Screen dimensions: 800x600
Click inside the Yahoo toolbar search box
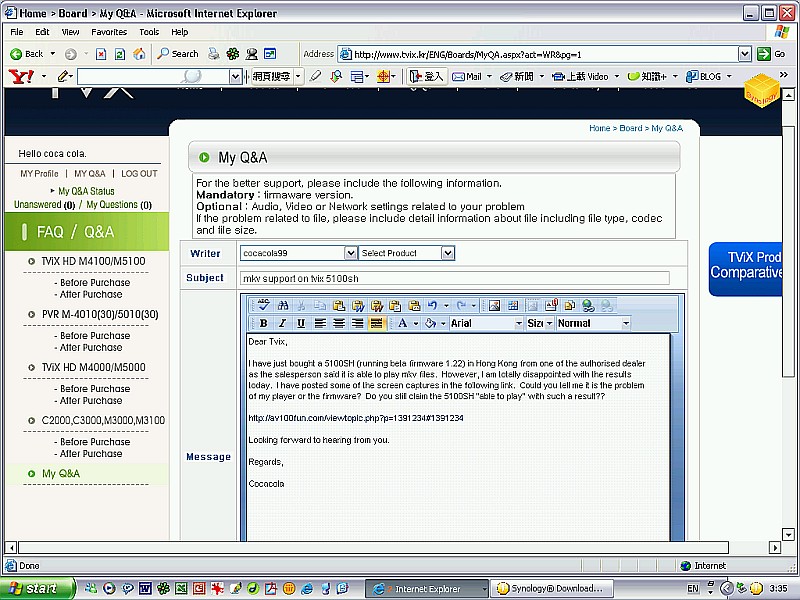pos(153,77)
